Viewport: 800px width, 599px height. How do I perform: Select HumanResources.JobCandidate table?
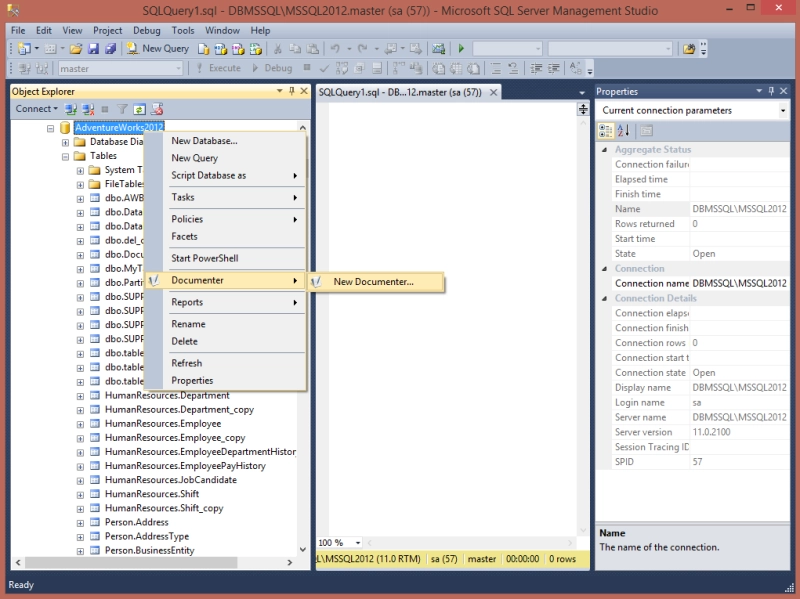tap(170, 480)
